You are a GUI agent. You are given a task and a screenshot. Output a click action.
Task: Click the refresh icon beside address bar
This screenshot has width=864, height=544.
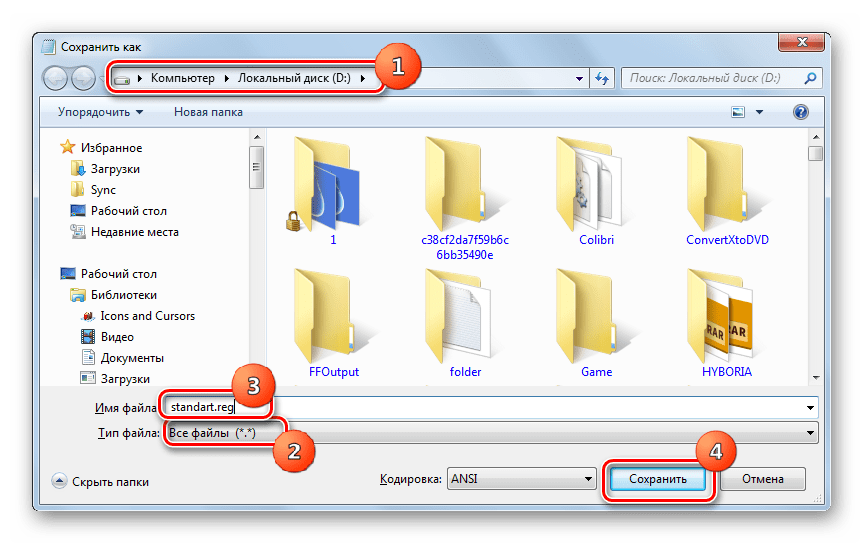(602, 79)
